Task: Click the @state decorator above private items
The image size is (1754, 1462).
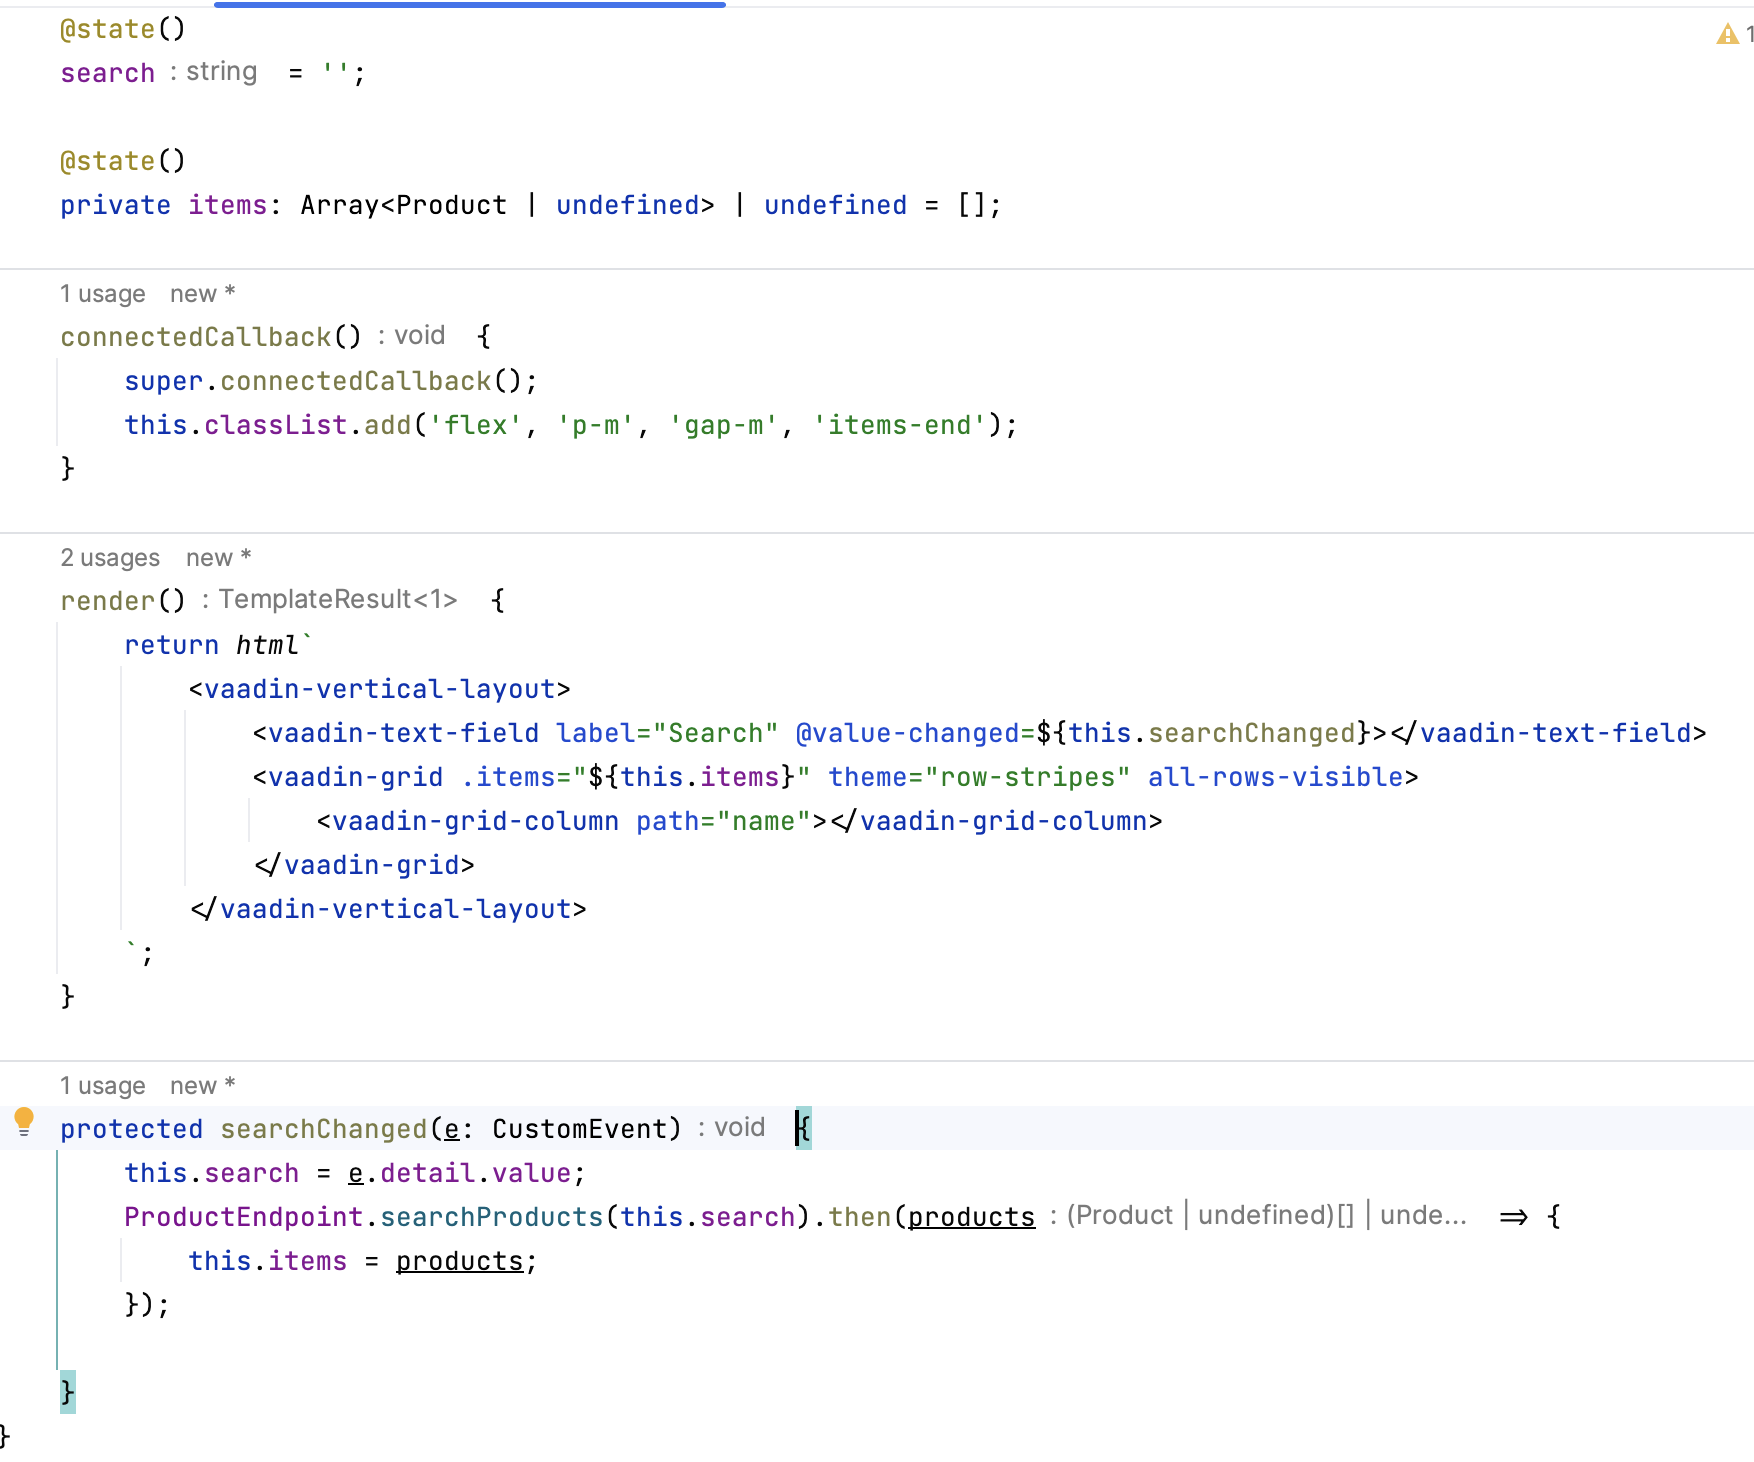Action: (107, 161)
